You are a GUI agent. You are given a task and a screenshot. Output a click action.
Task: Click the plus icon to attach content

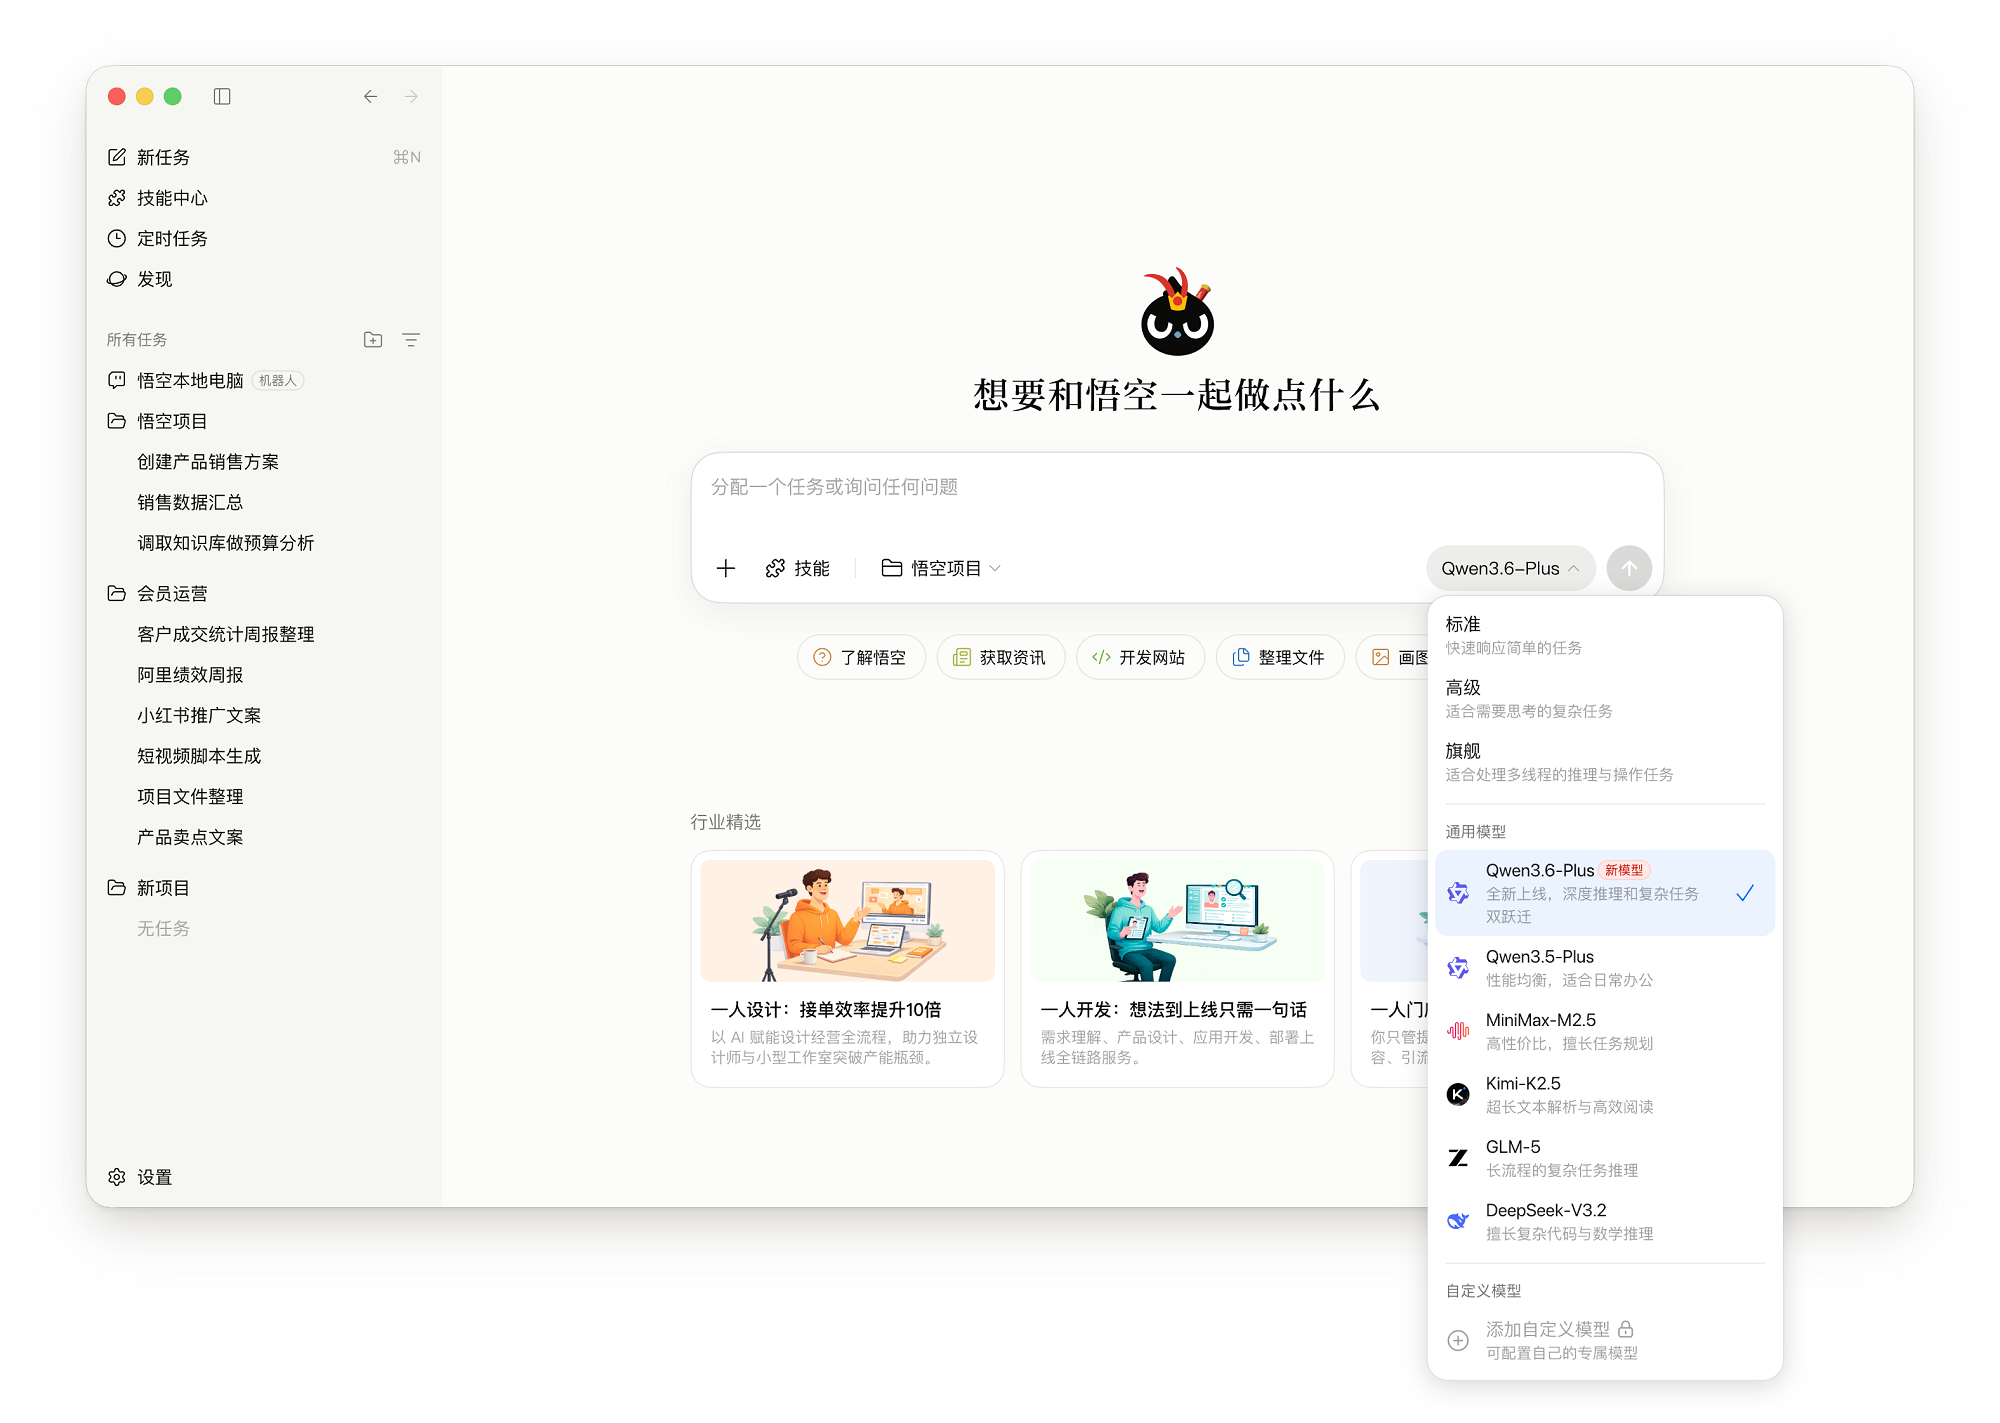point(726,568)
